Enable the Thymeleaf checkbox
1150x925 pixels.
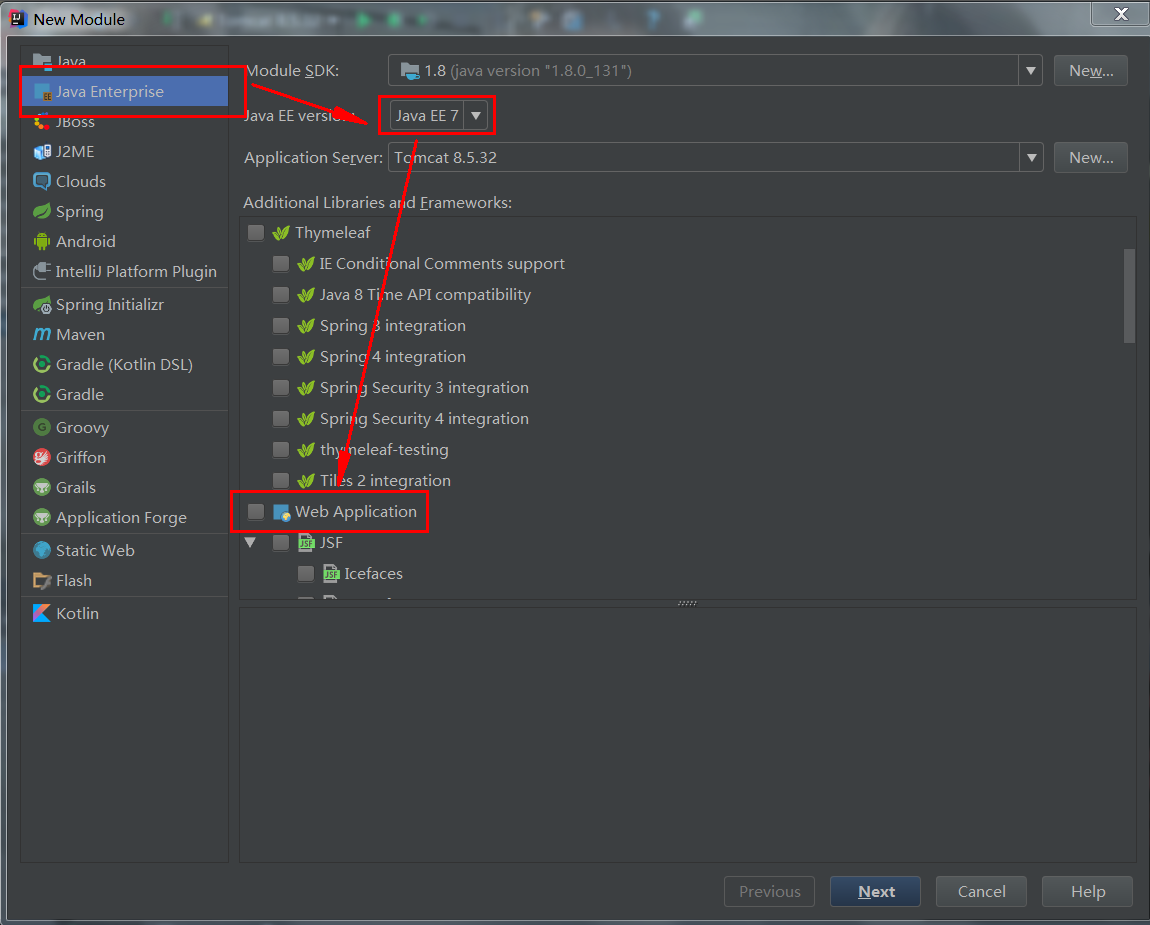(x=256, y=233)
